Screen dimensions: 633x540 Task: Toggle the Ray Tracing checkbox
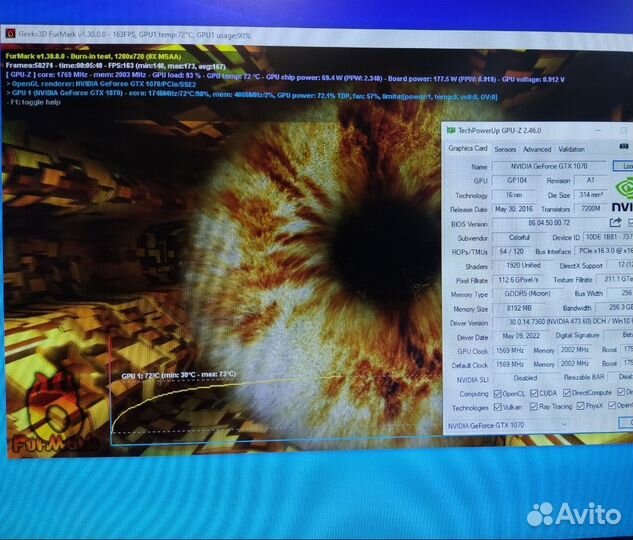[534, 406]
